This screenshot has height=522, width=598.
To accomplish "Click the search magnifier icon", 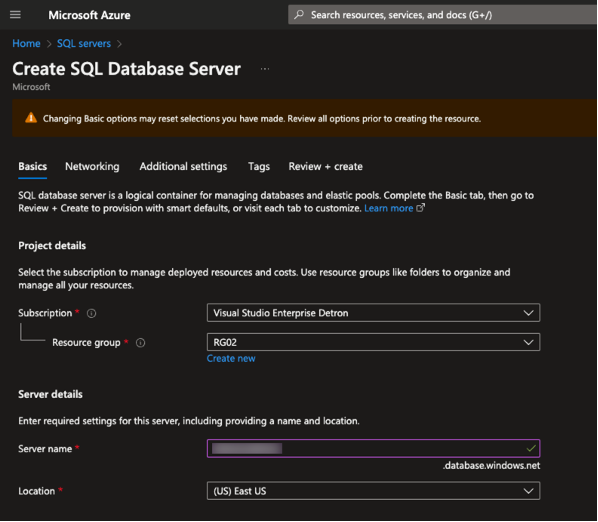I will pyautogui.click(x=299, y=15).
